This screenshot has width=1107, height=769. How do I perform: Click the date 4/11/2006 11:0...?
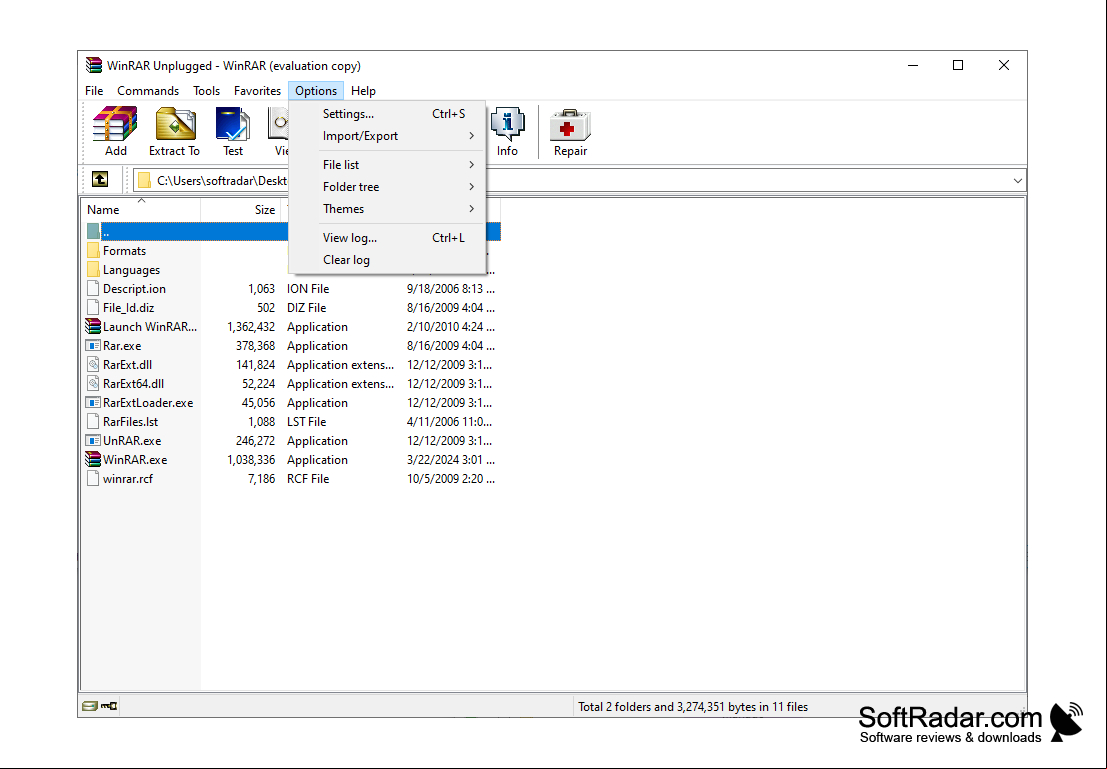tap(450, 422)
